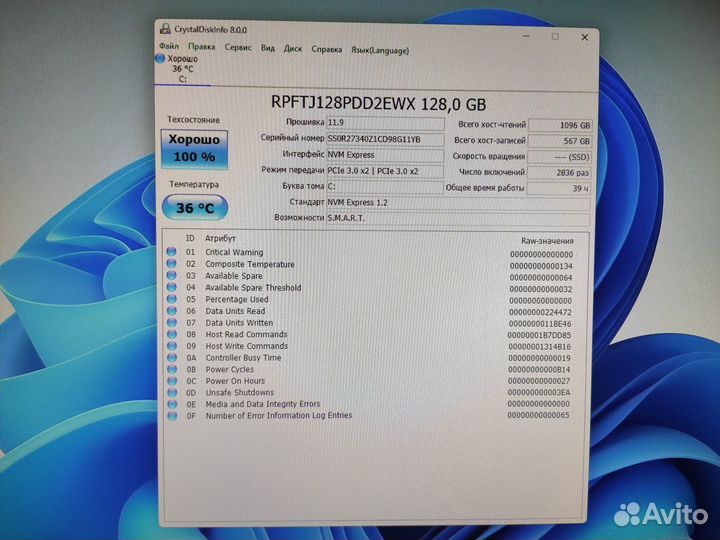Select the Host Read Commands attribute text
The image size is (720, 540).
tap(246, 334)
